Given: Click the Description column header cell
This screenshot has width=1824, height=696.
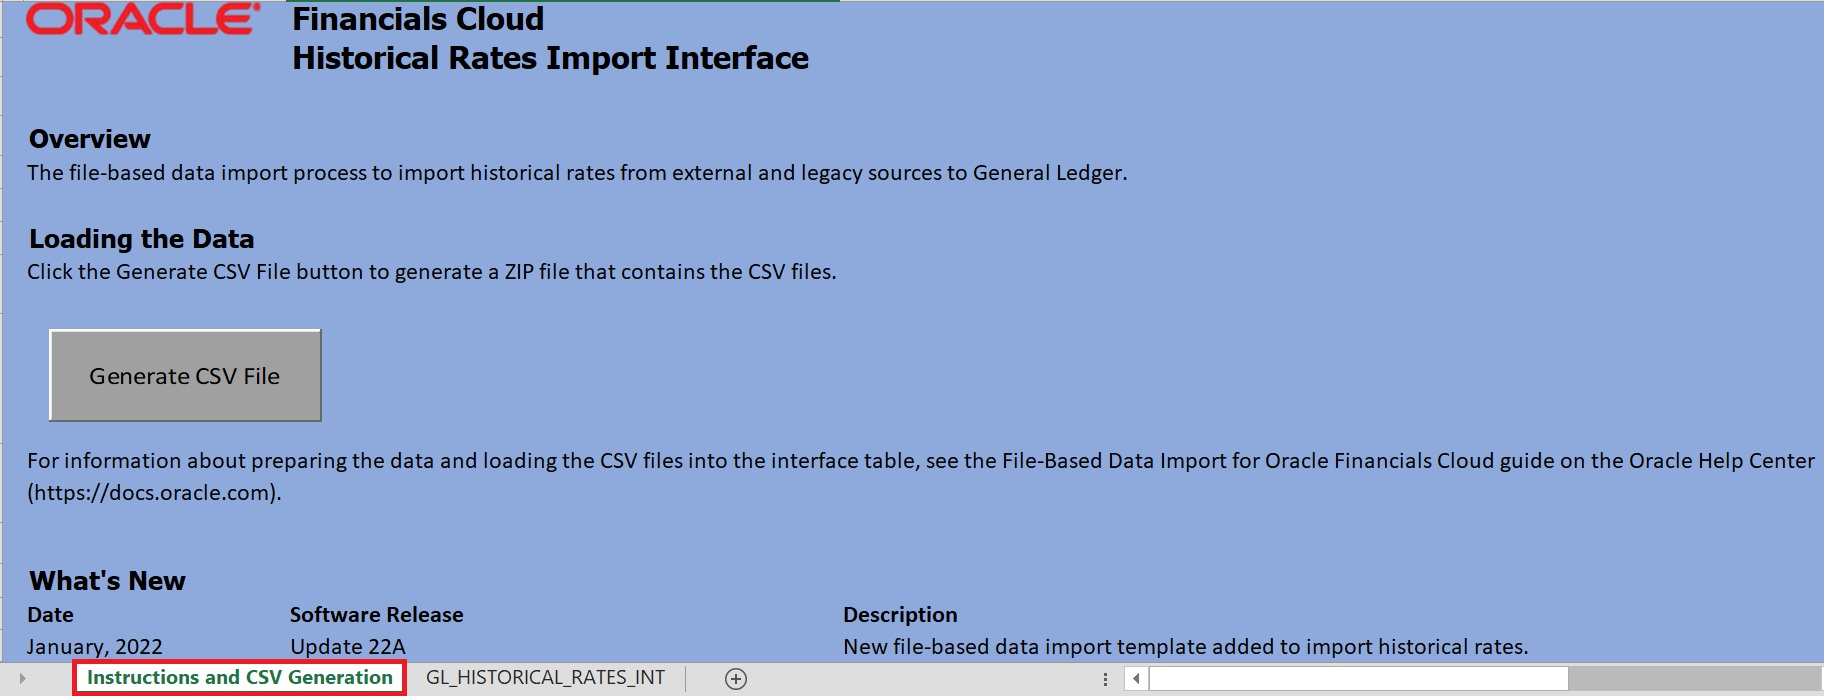Looking at the screenshot, I should click(x=900, y=615).
